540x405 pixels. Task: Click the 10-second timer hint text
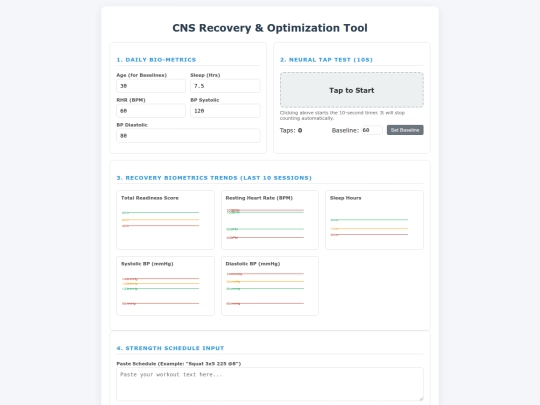(x=342, y=115)
